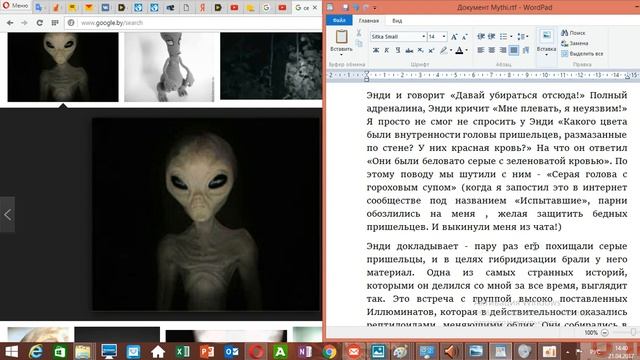Open the Opera Speed Dial grid icon
Screen dimensions: 640x360
[x=55, y=23]
